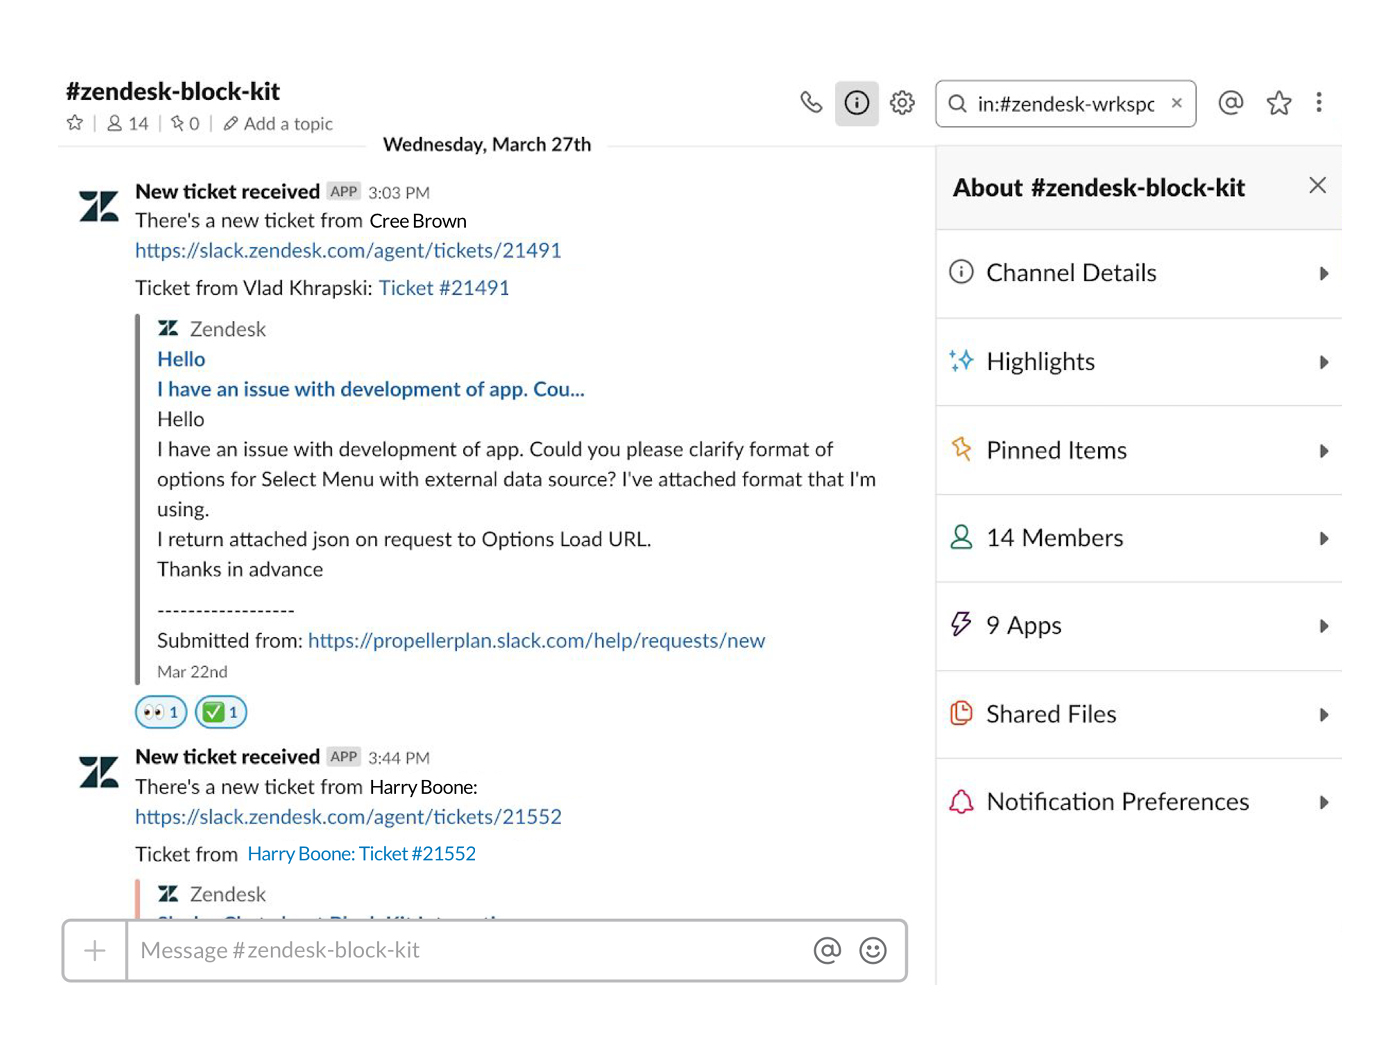Image resolution: width=1400 pixels, height=1060 pixels.
Task: Open the more options vertical dots menu
Action: point(1319,103)
